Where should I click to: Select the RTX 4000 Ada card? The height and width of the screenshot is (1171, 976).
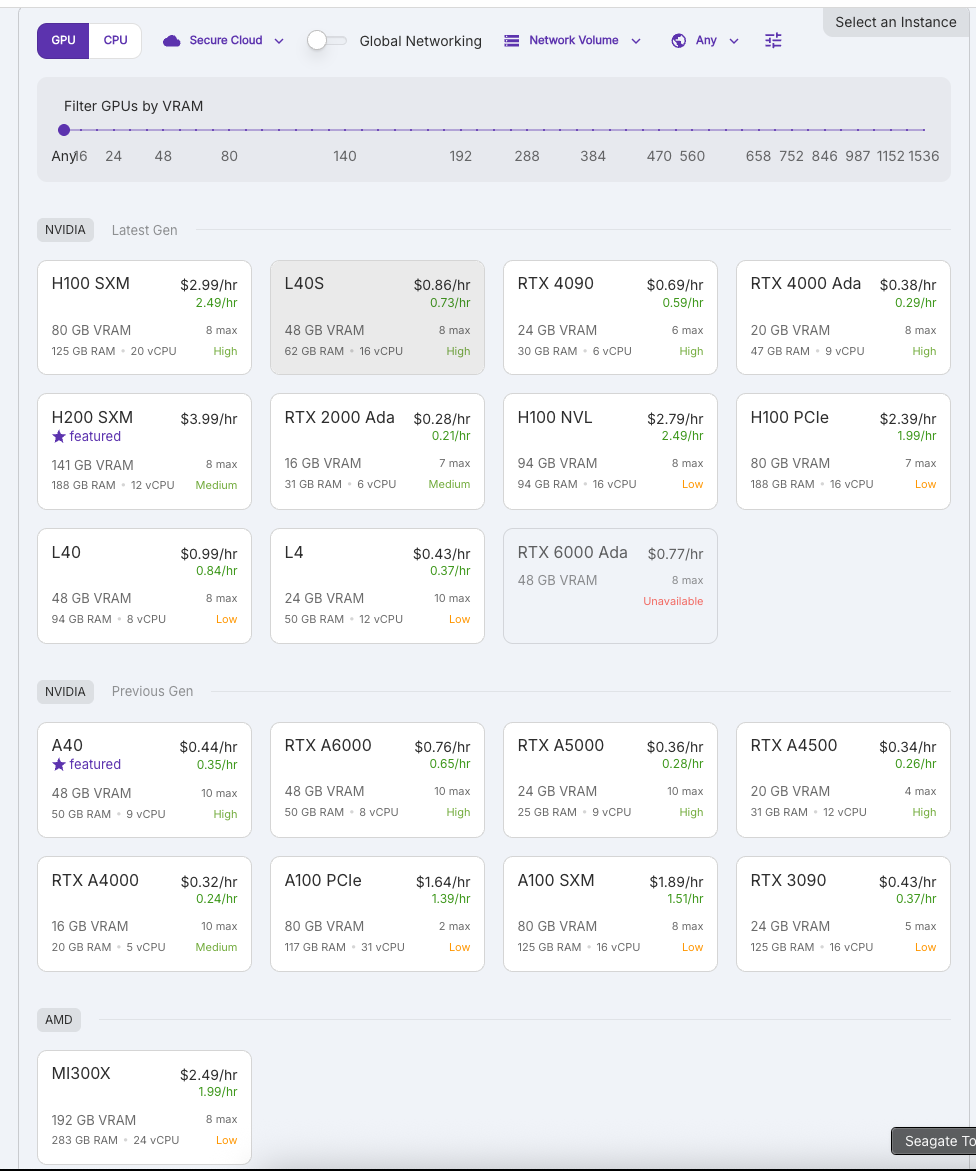(x=843, y=317)
